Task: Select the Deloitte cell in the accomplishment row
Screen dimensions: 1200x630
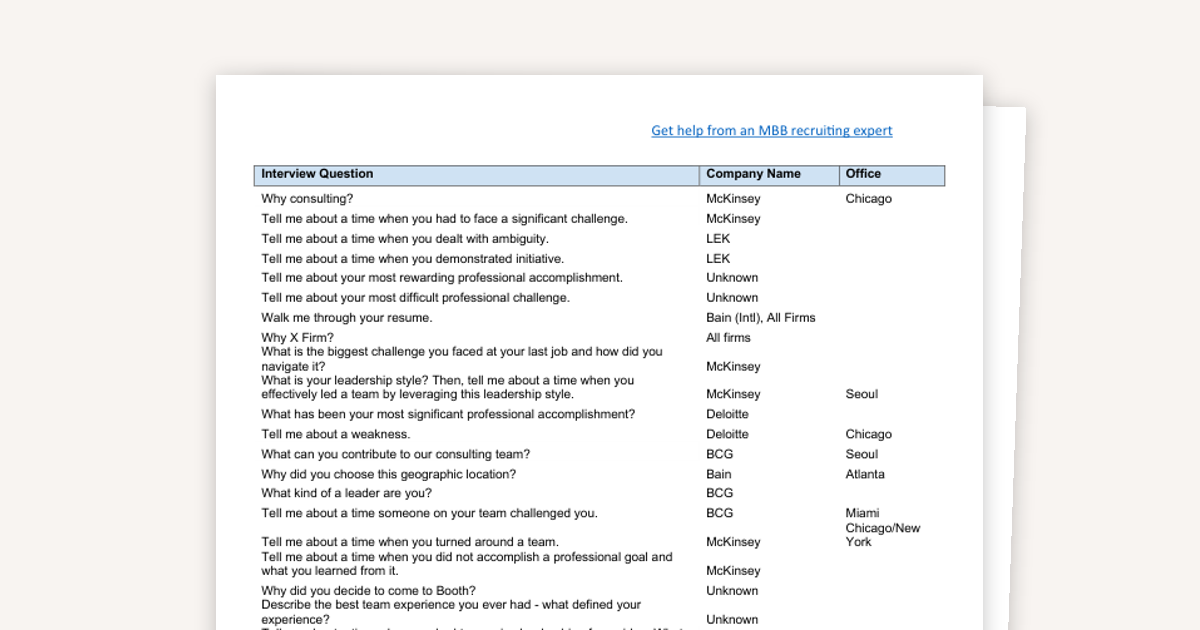Action: tap(727, 414)
